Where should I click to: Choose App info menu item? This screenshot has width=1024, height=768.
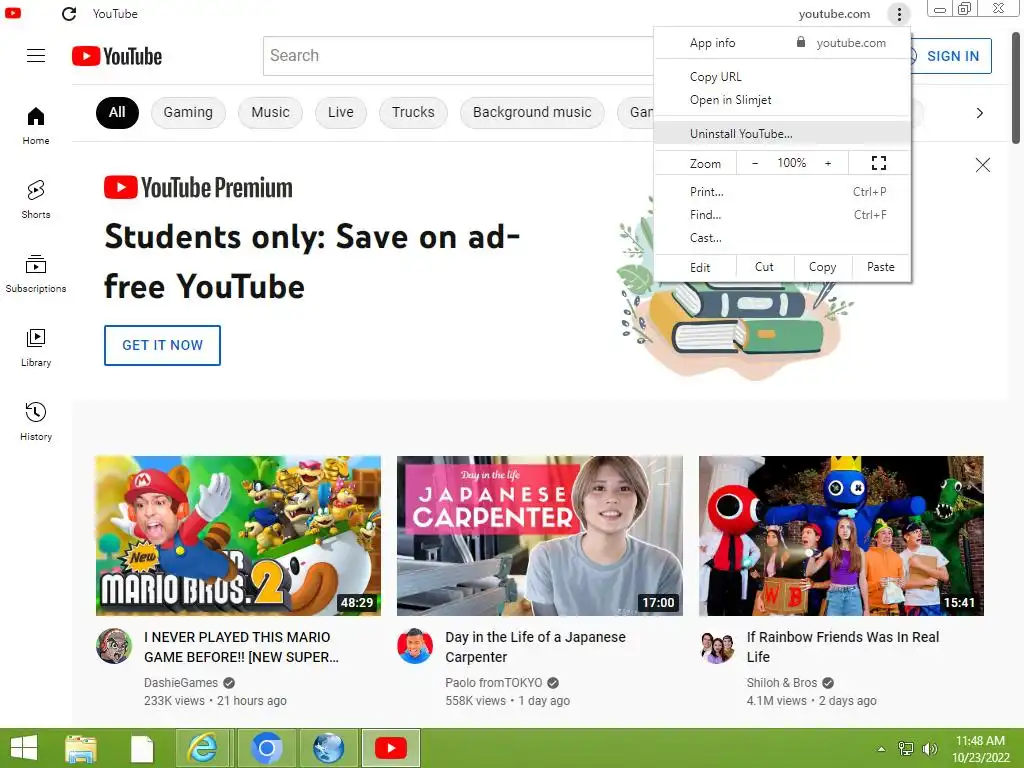click(712, 43)
